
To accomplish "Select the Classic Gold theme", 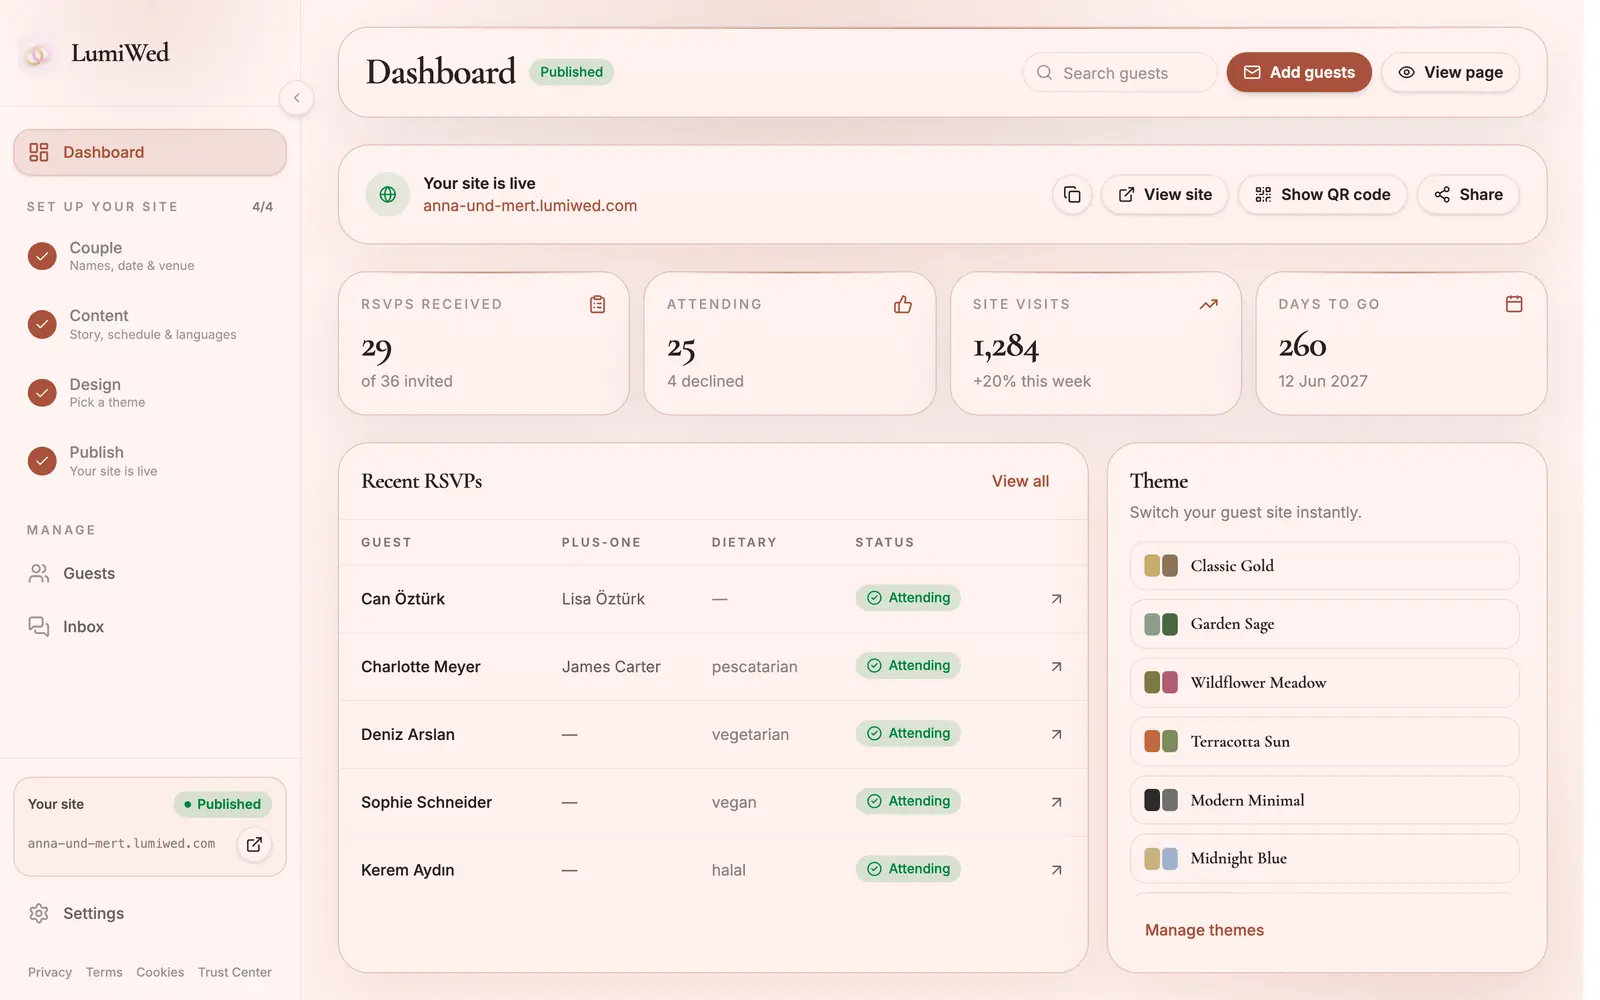I will click(1324, 566).
